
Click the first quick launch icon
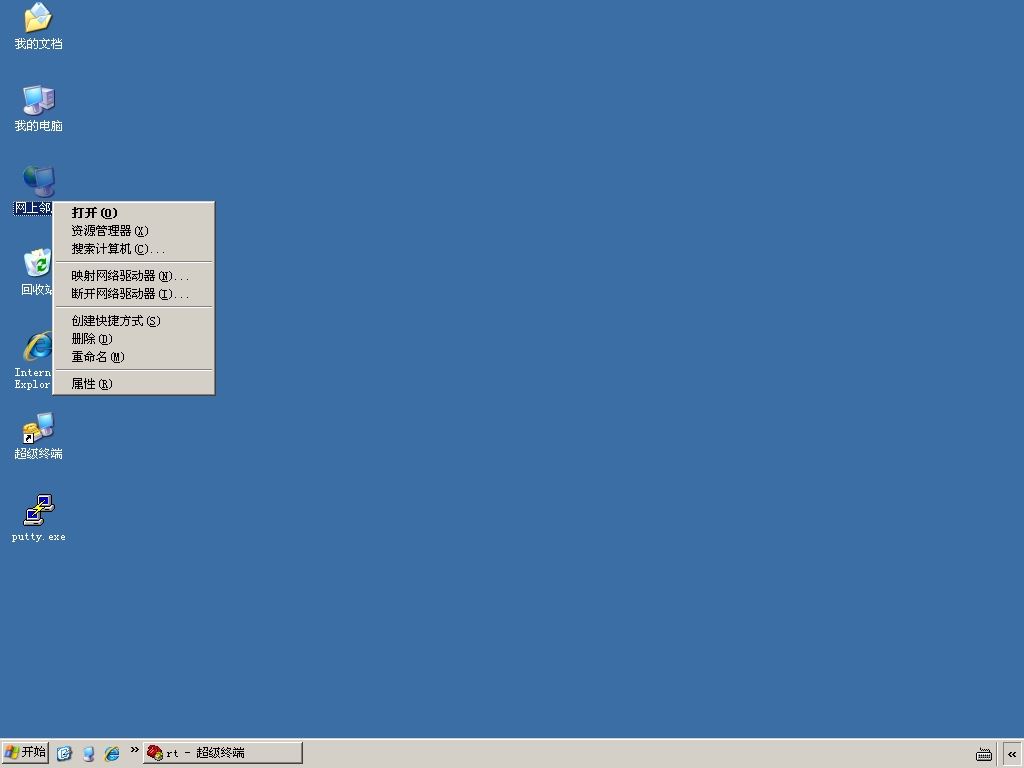pyautogui.click(x=64, y=753)
